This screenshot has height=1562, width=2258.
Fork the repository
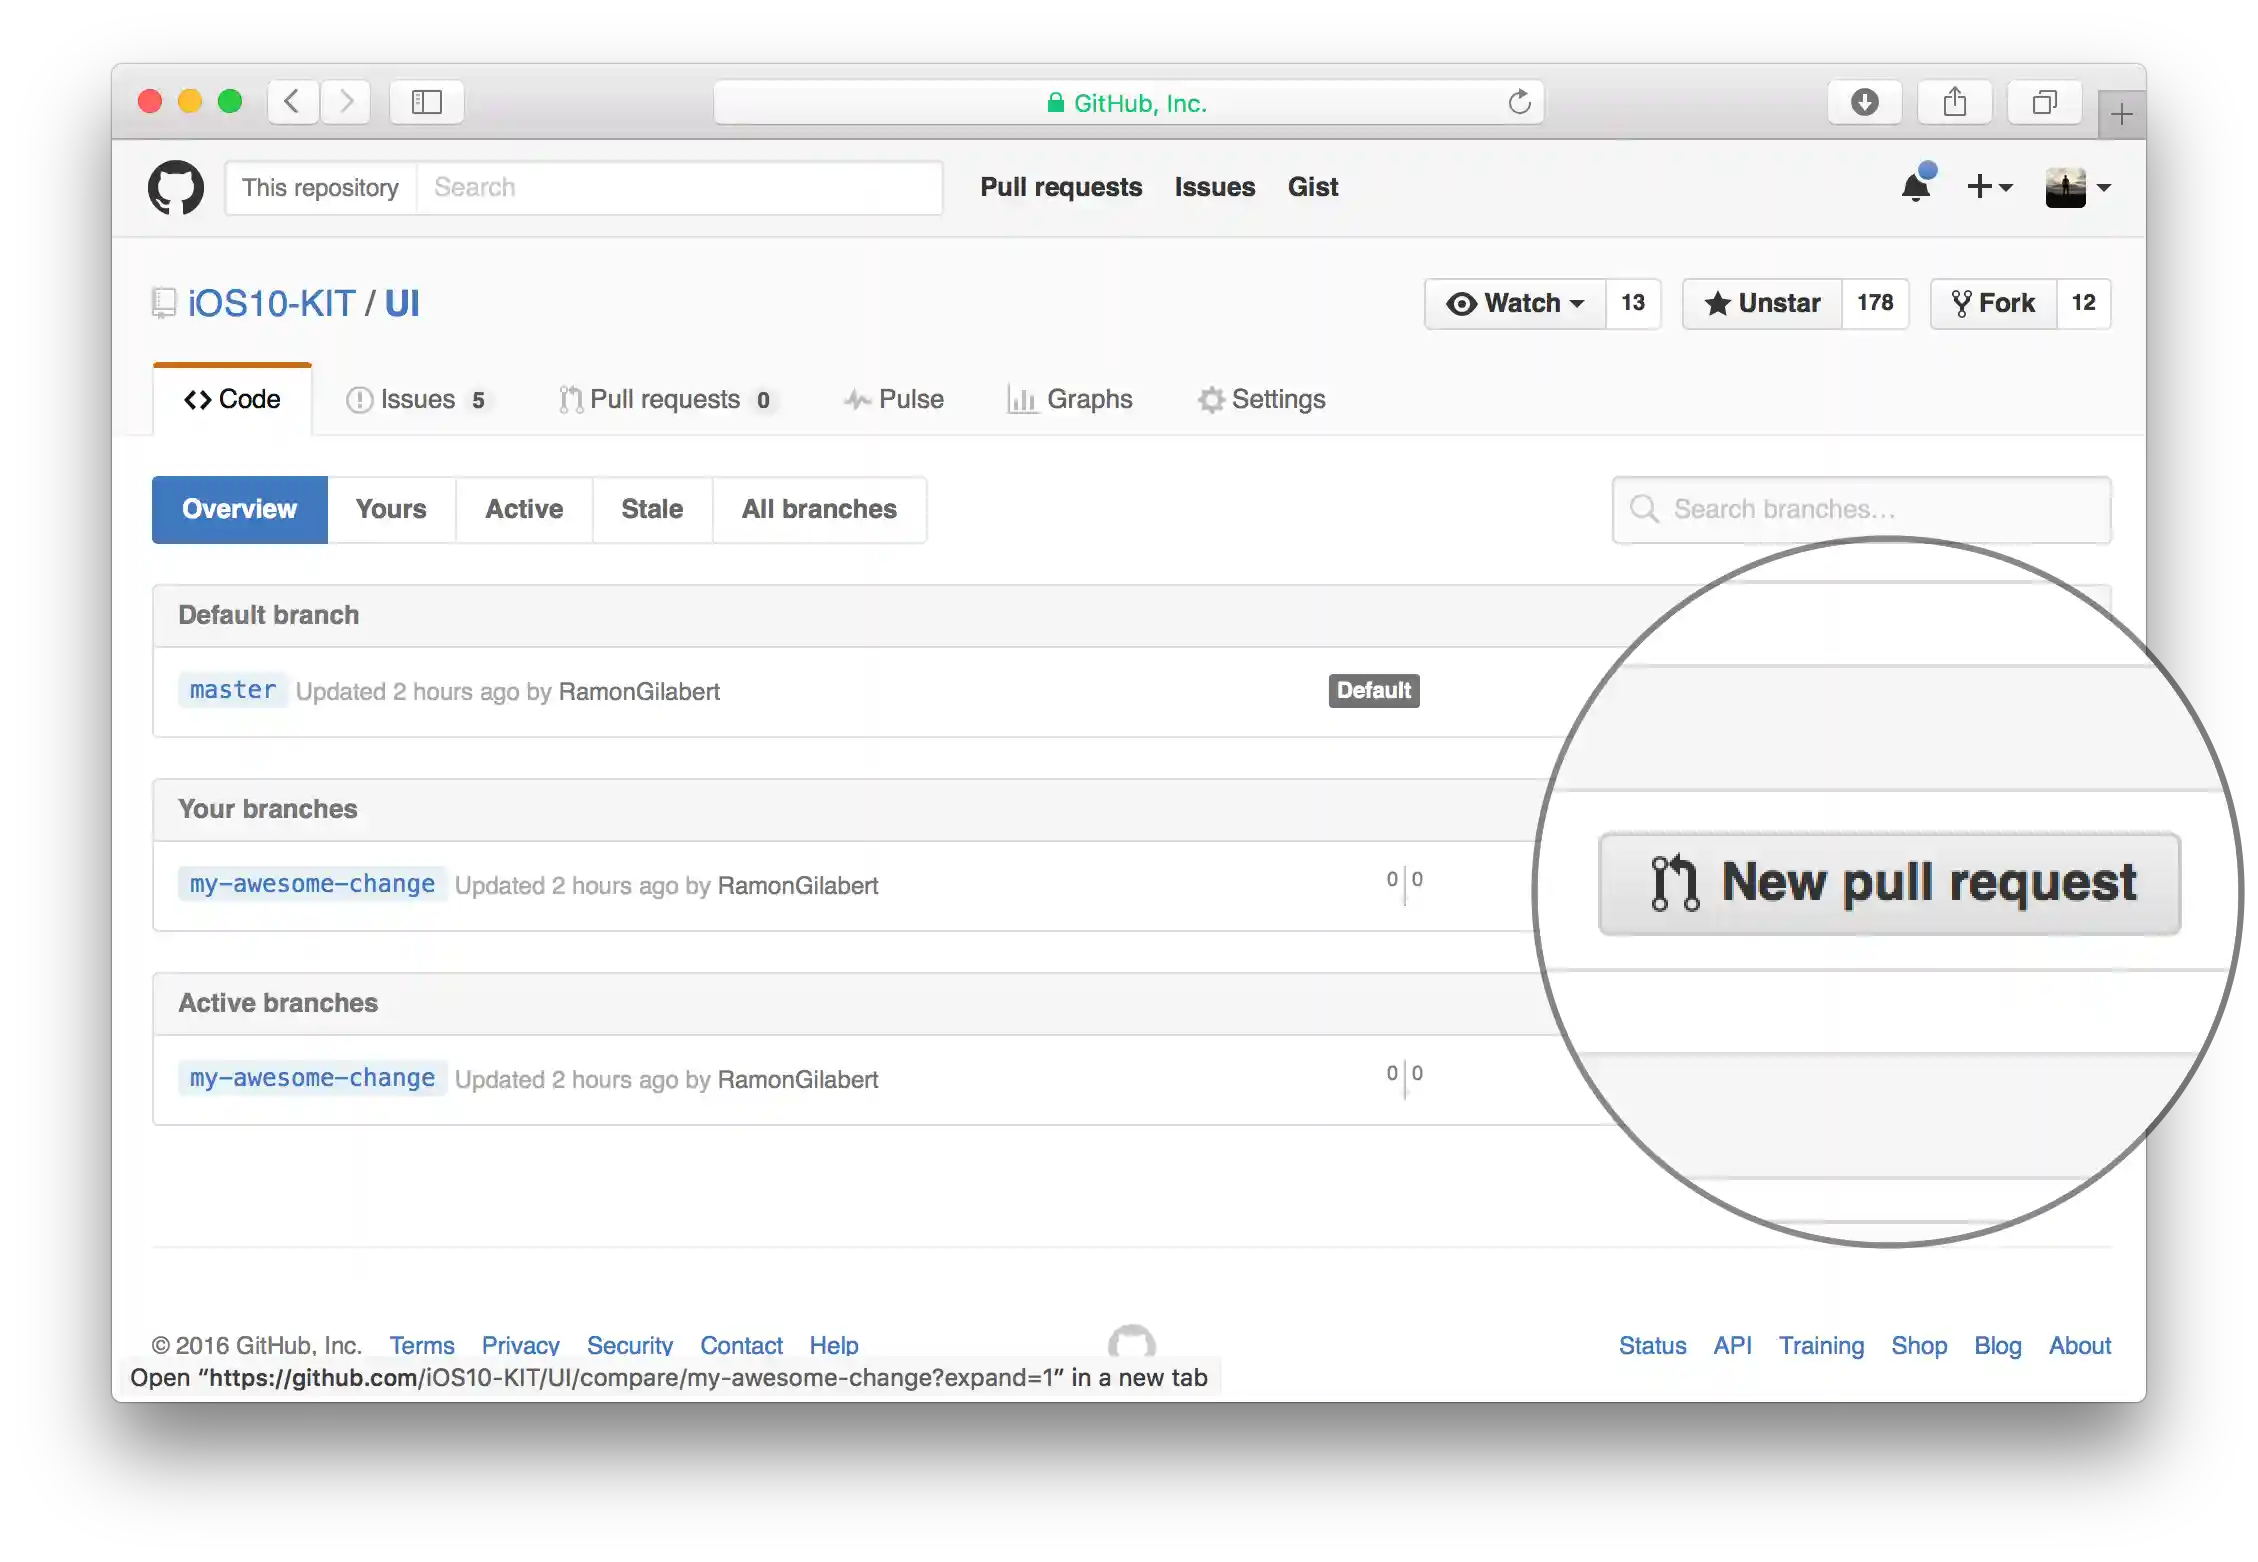pos(1993,303)
